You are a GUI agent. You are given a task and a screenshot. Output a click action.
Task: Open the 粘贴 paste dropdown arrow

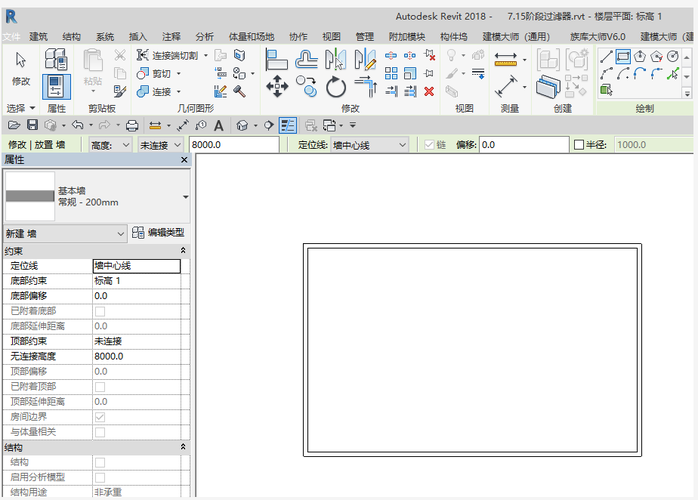(93, 91)
